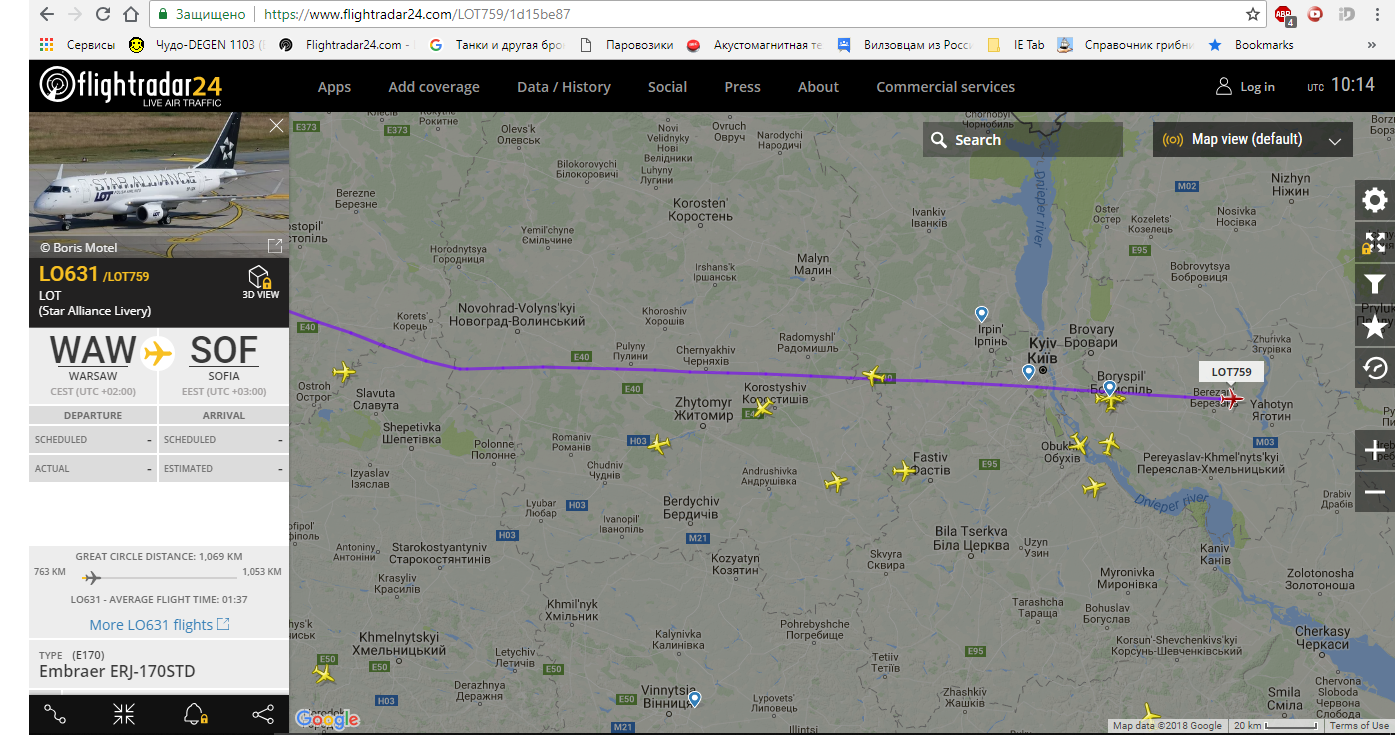Click the flight search field
This screenshot has width=1396, height=735.
coord(1023,140)
